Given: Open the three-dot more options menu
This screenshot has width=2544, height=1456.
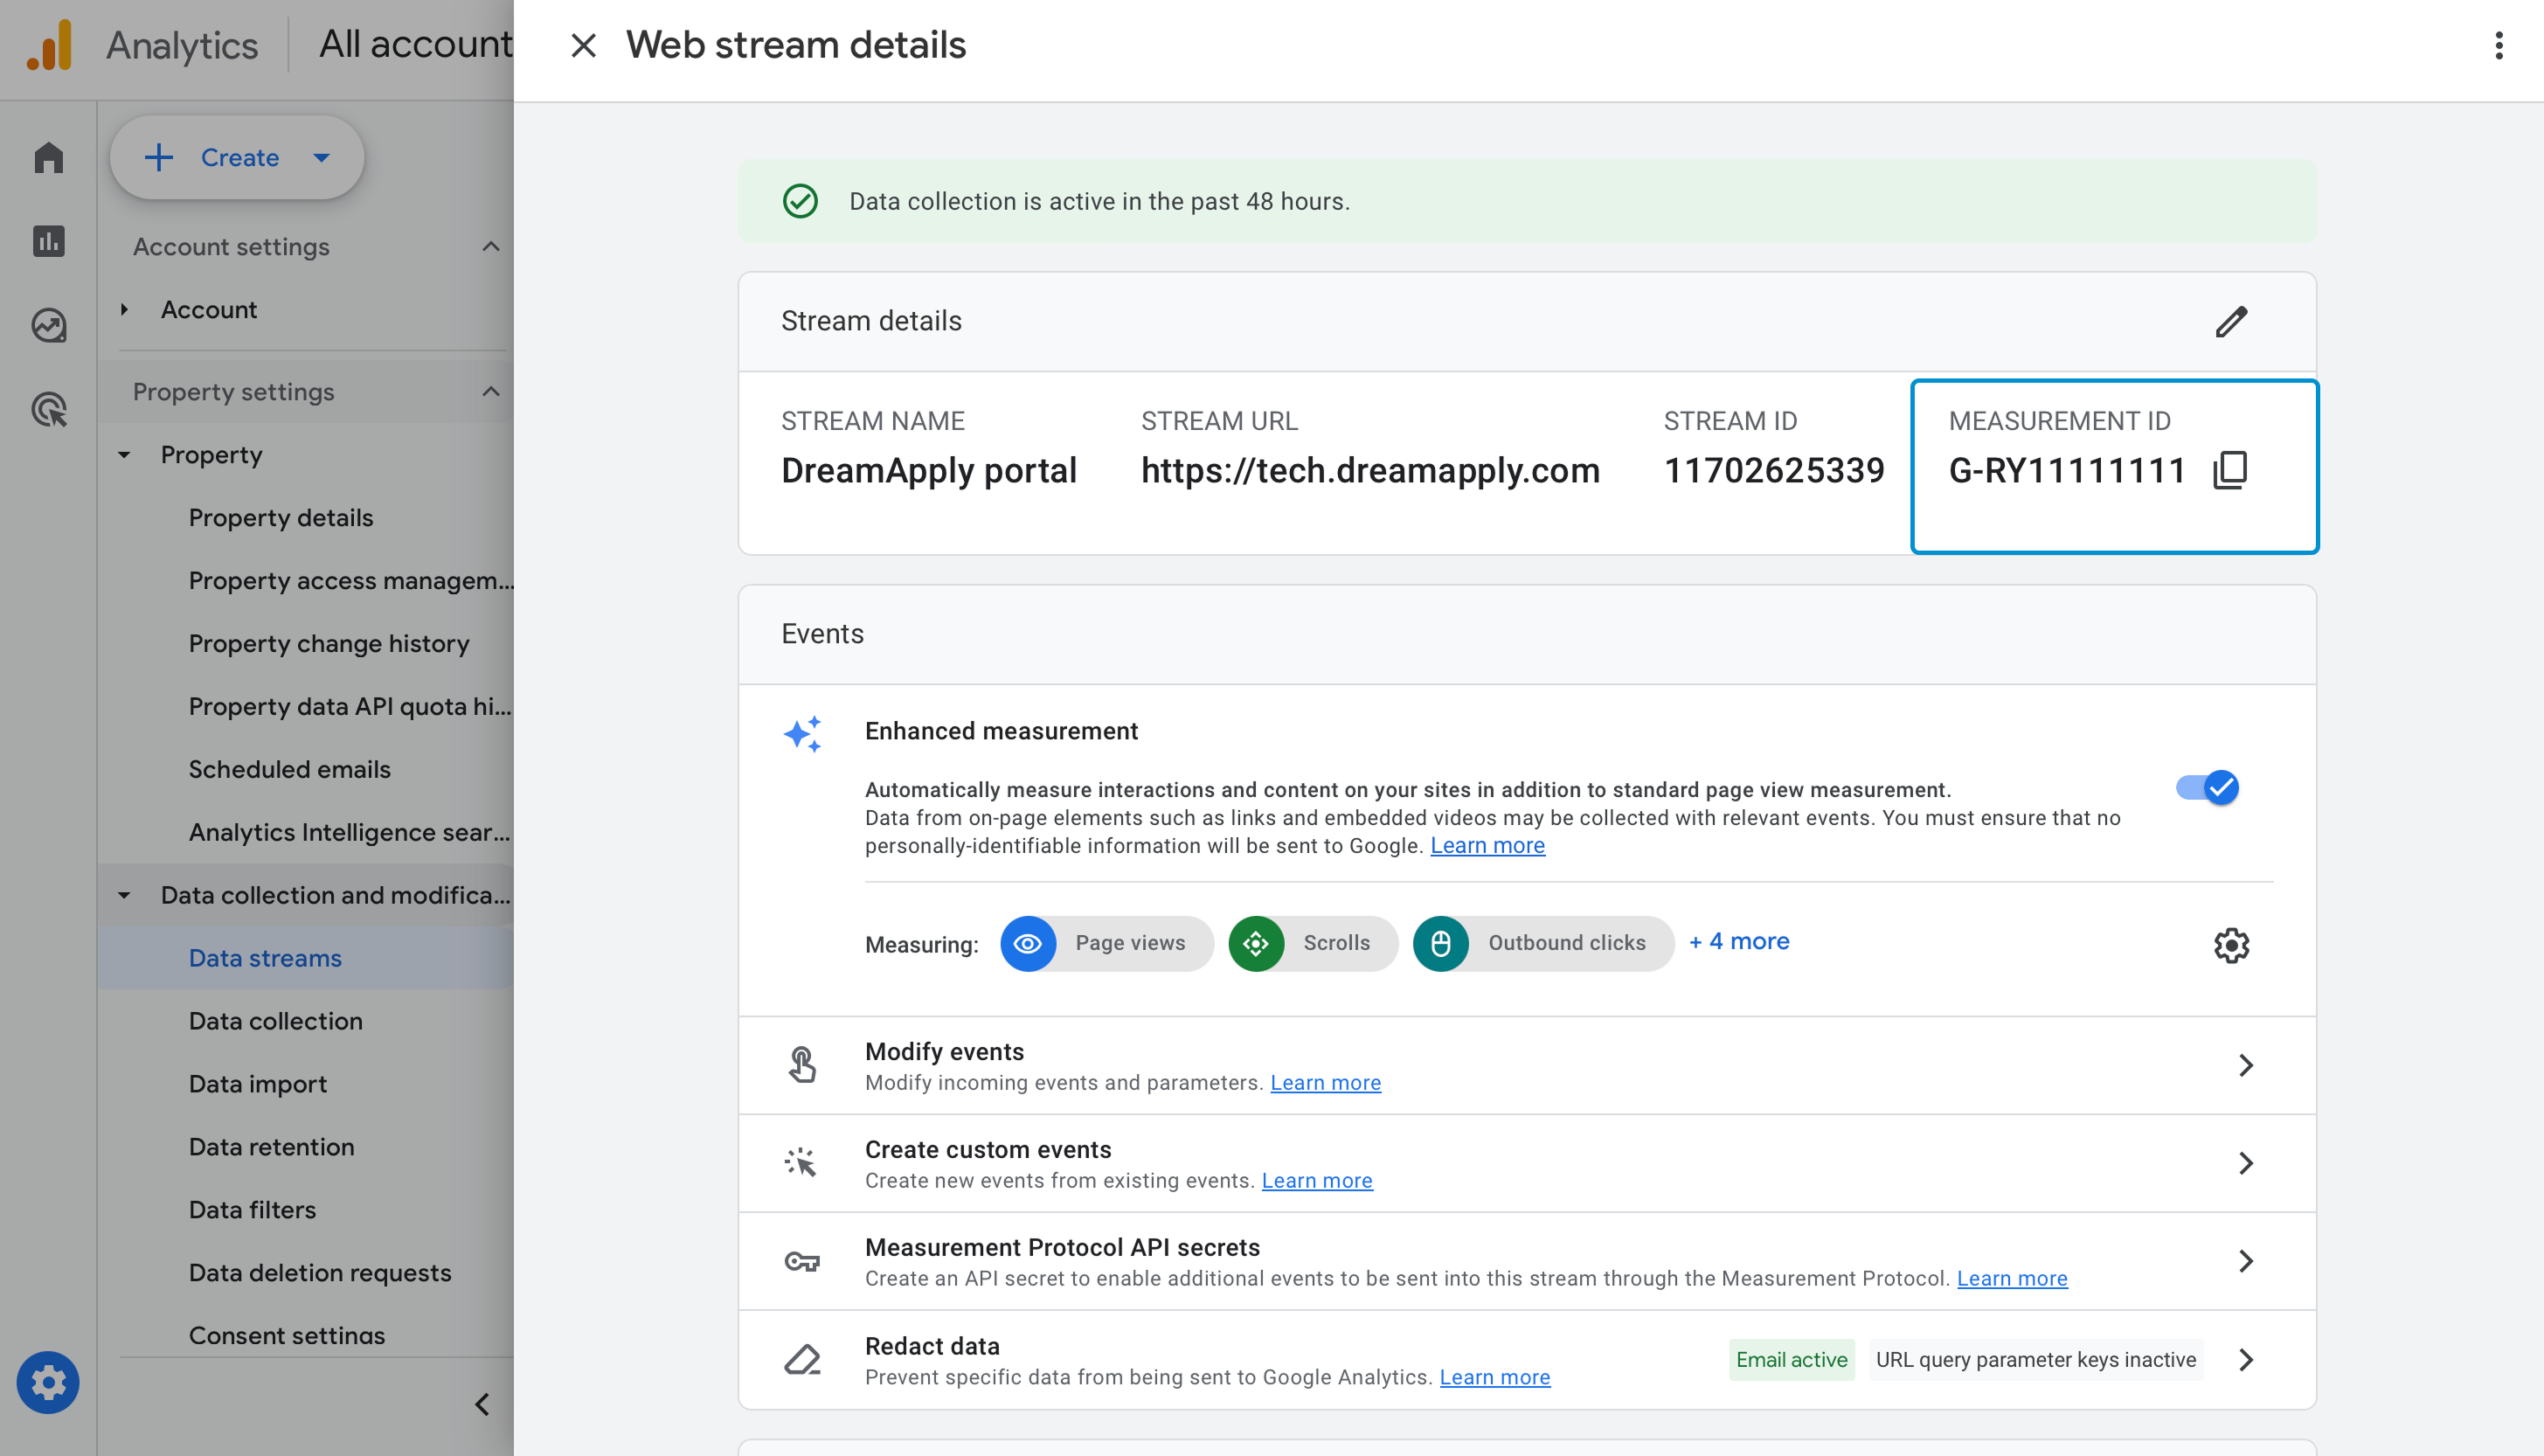Looking at the screenshot, I should click(2498, 46).
